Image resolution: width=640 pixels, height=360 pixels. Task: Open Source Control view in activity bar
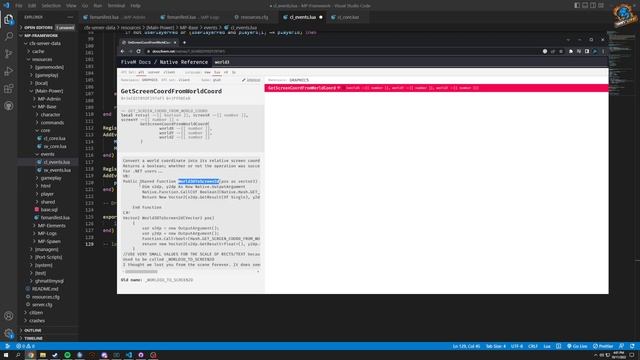click(9, 54)
